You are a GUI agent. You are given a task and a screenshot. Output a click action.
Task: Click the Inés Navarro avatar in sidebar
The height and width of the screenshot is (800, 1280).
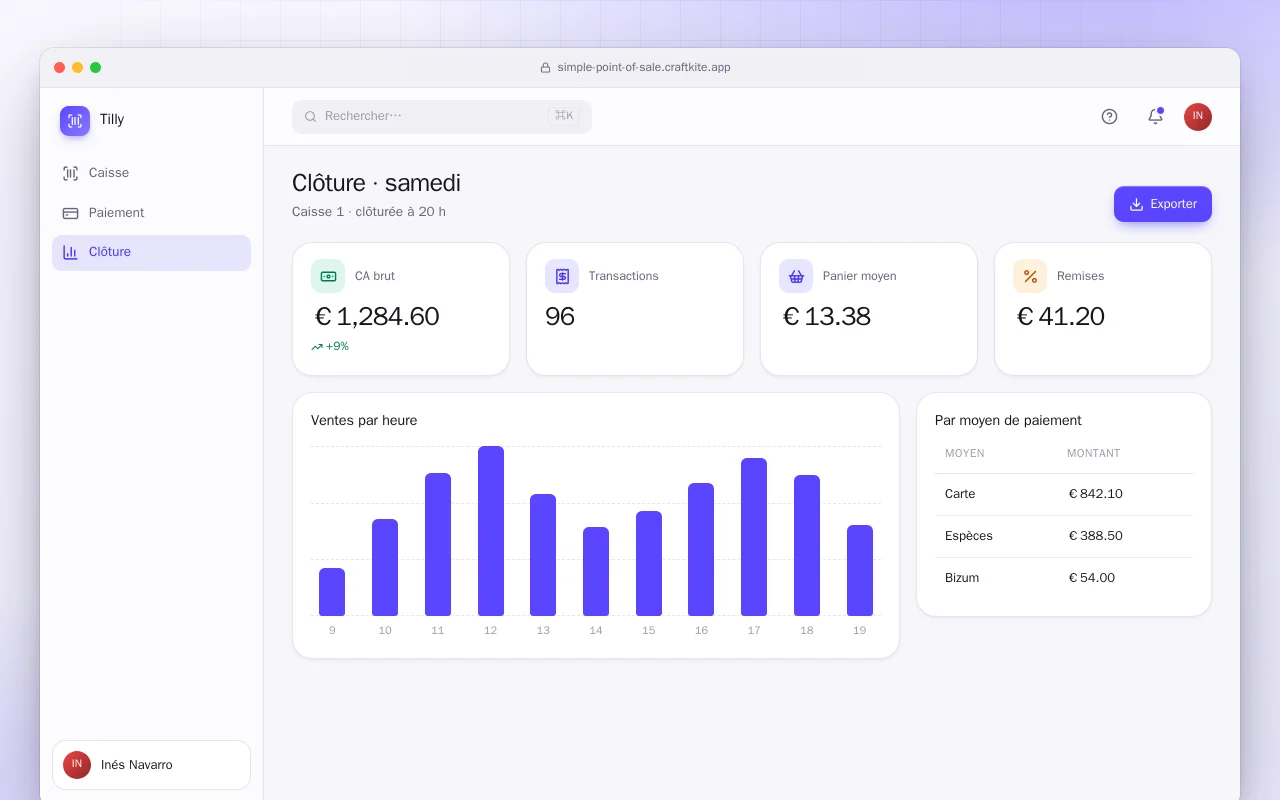[77, 765]
